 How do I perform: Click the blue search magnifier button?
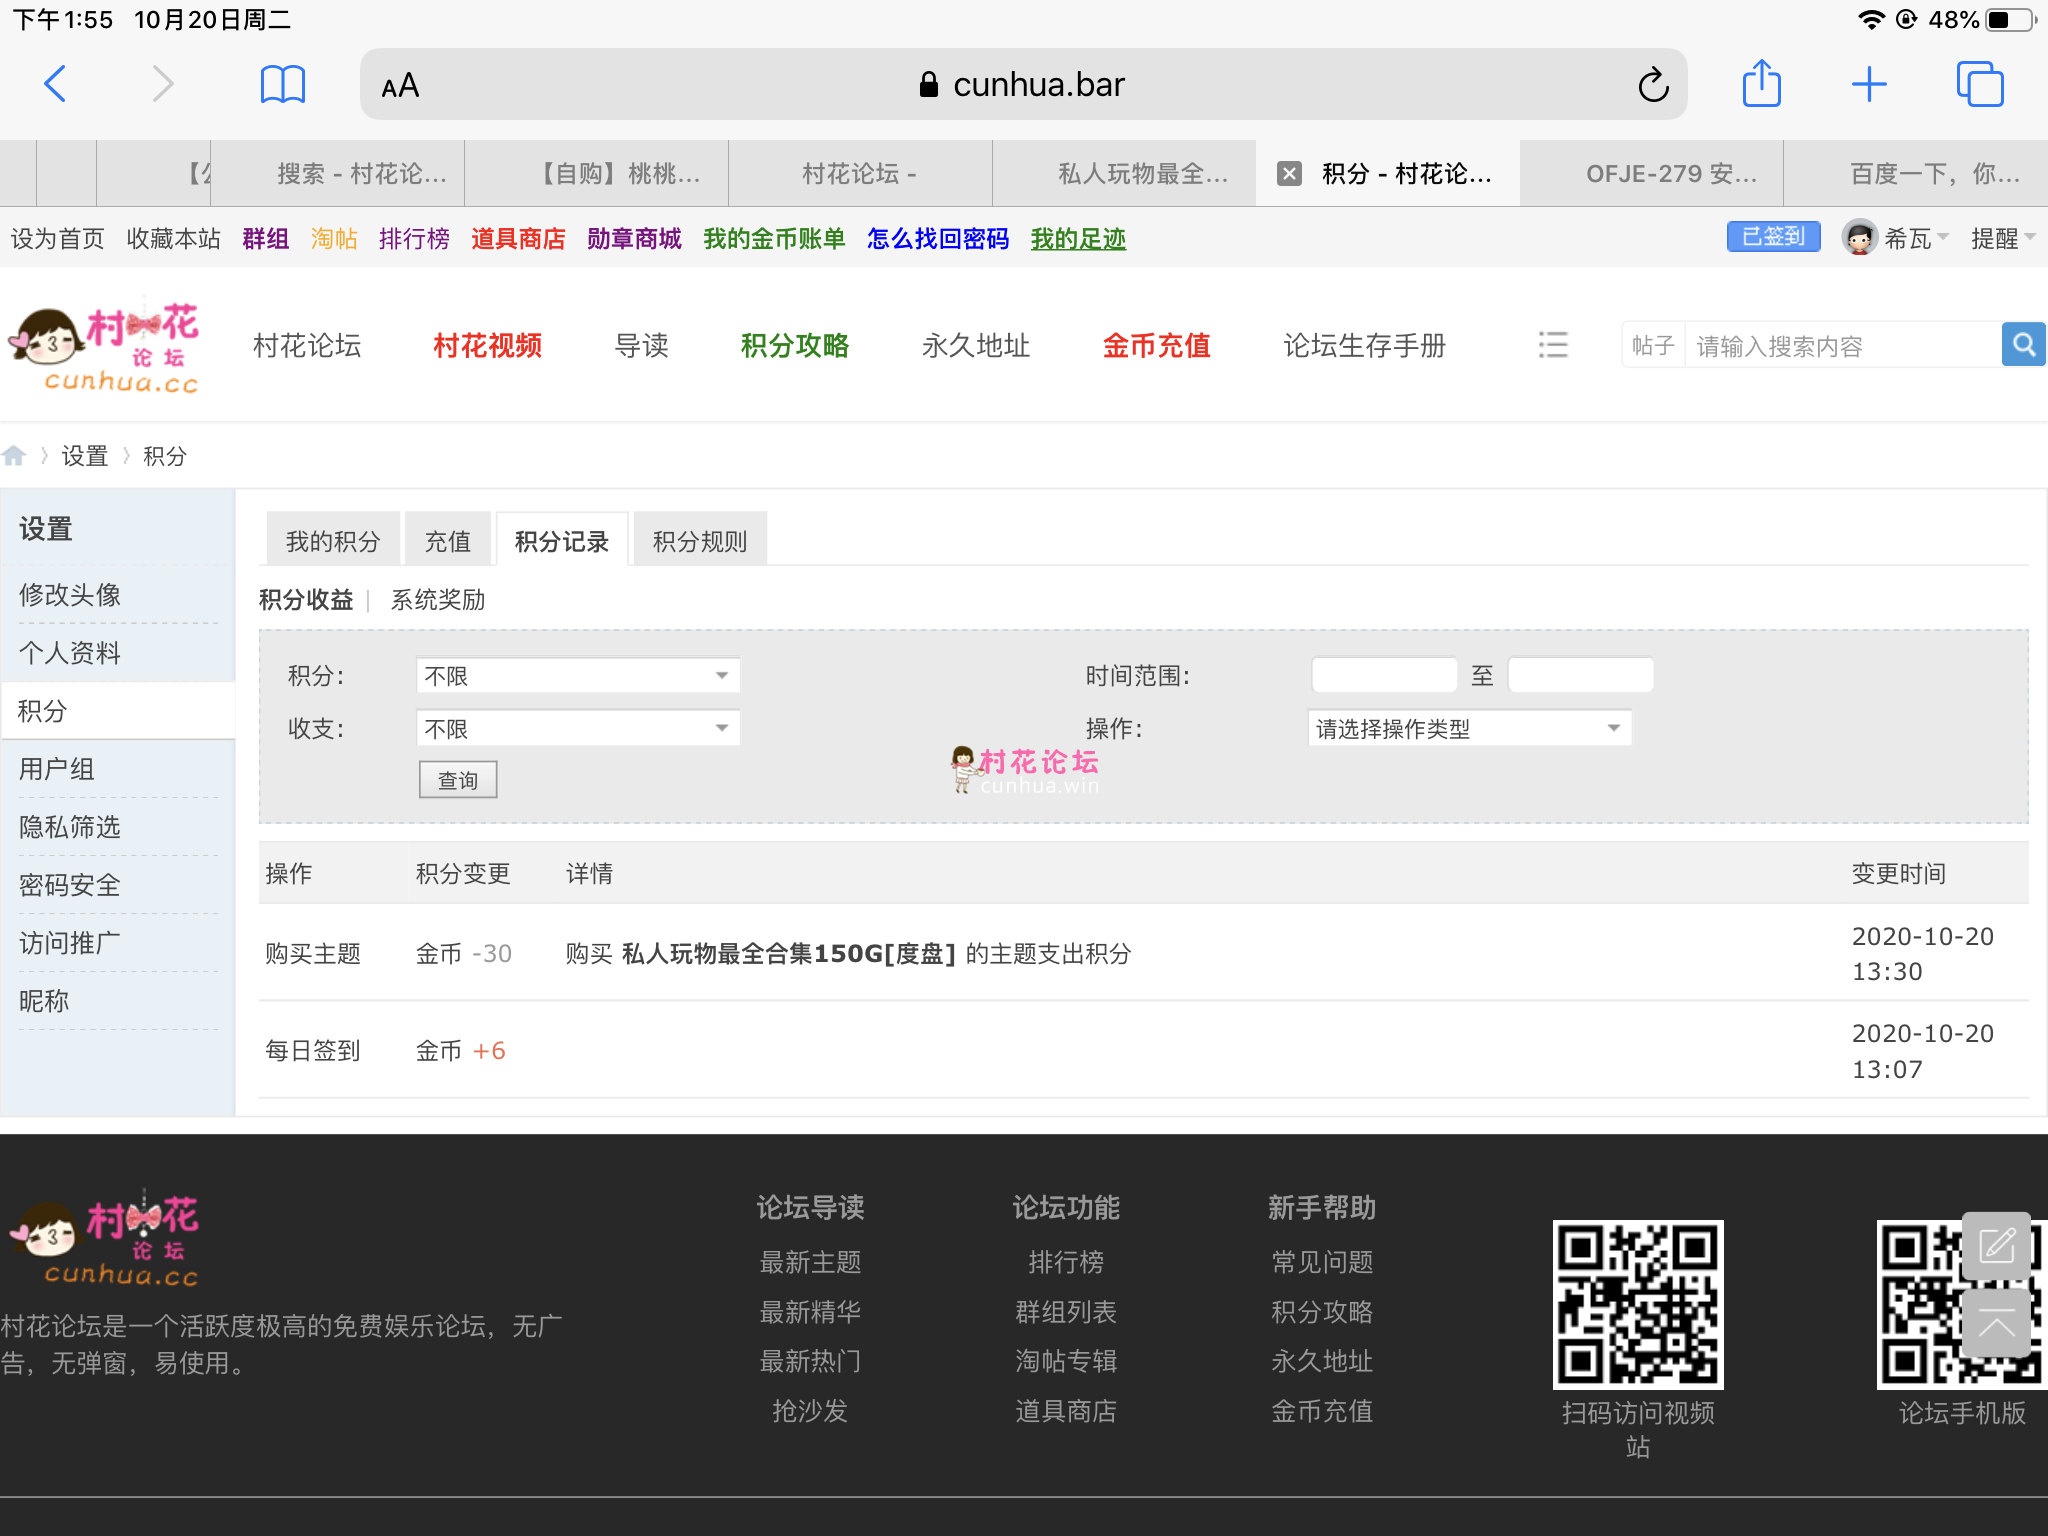point(2023,345)
